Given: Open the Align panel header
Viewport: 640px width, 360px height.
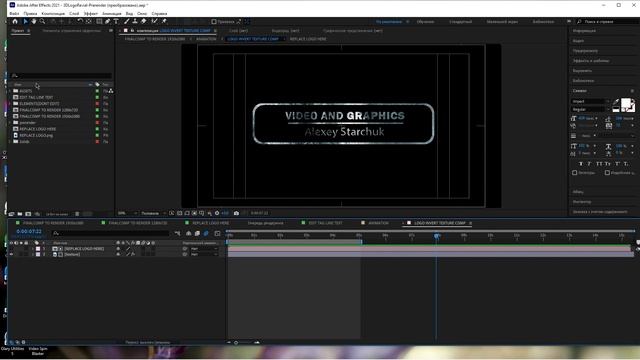Looking at the screenshot, I should click(x=582, y=71).
